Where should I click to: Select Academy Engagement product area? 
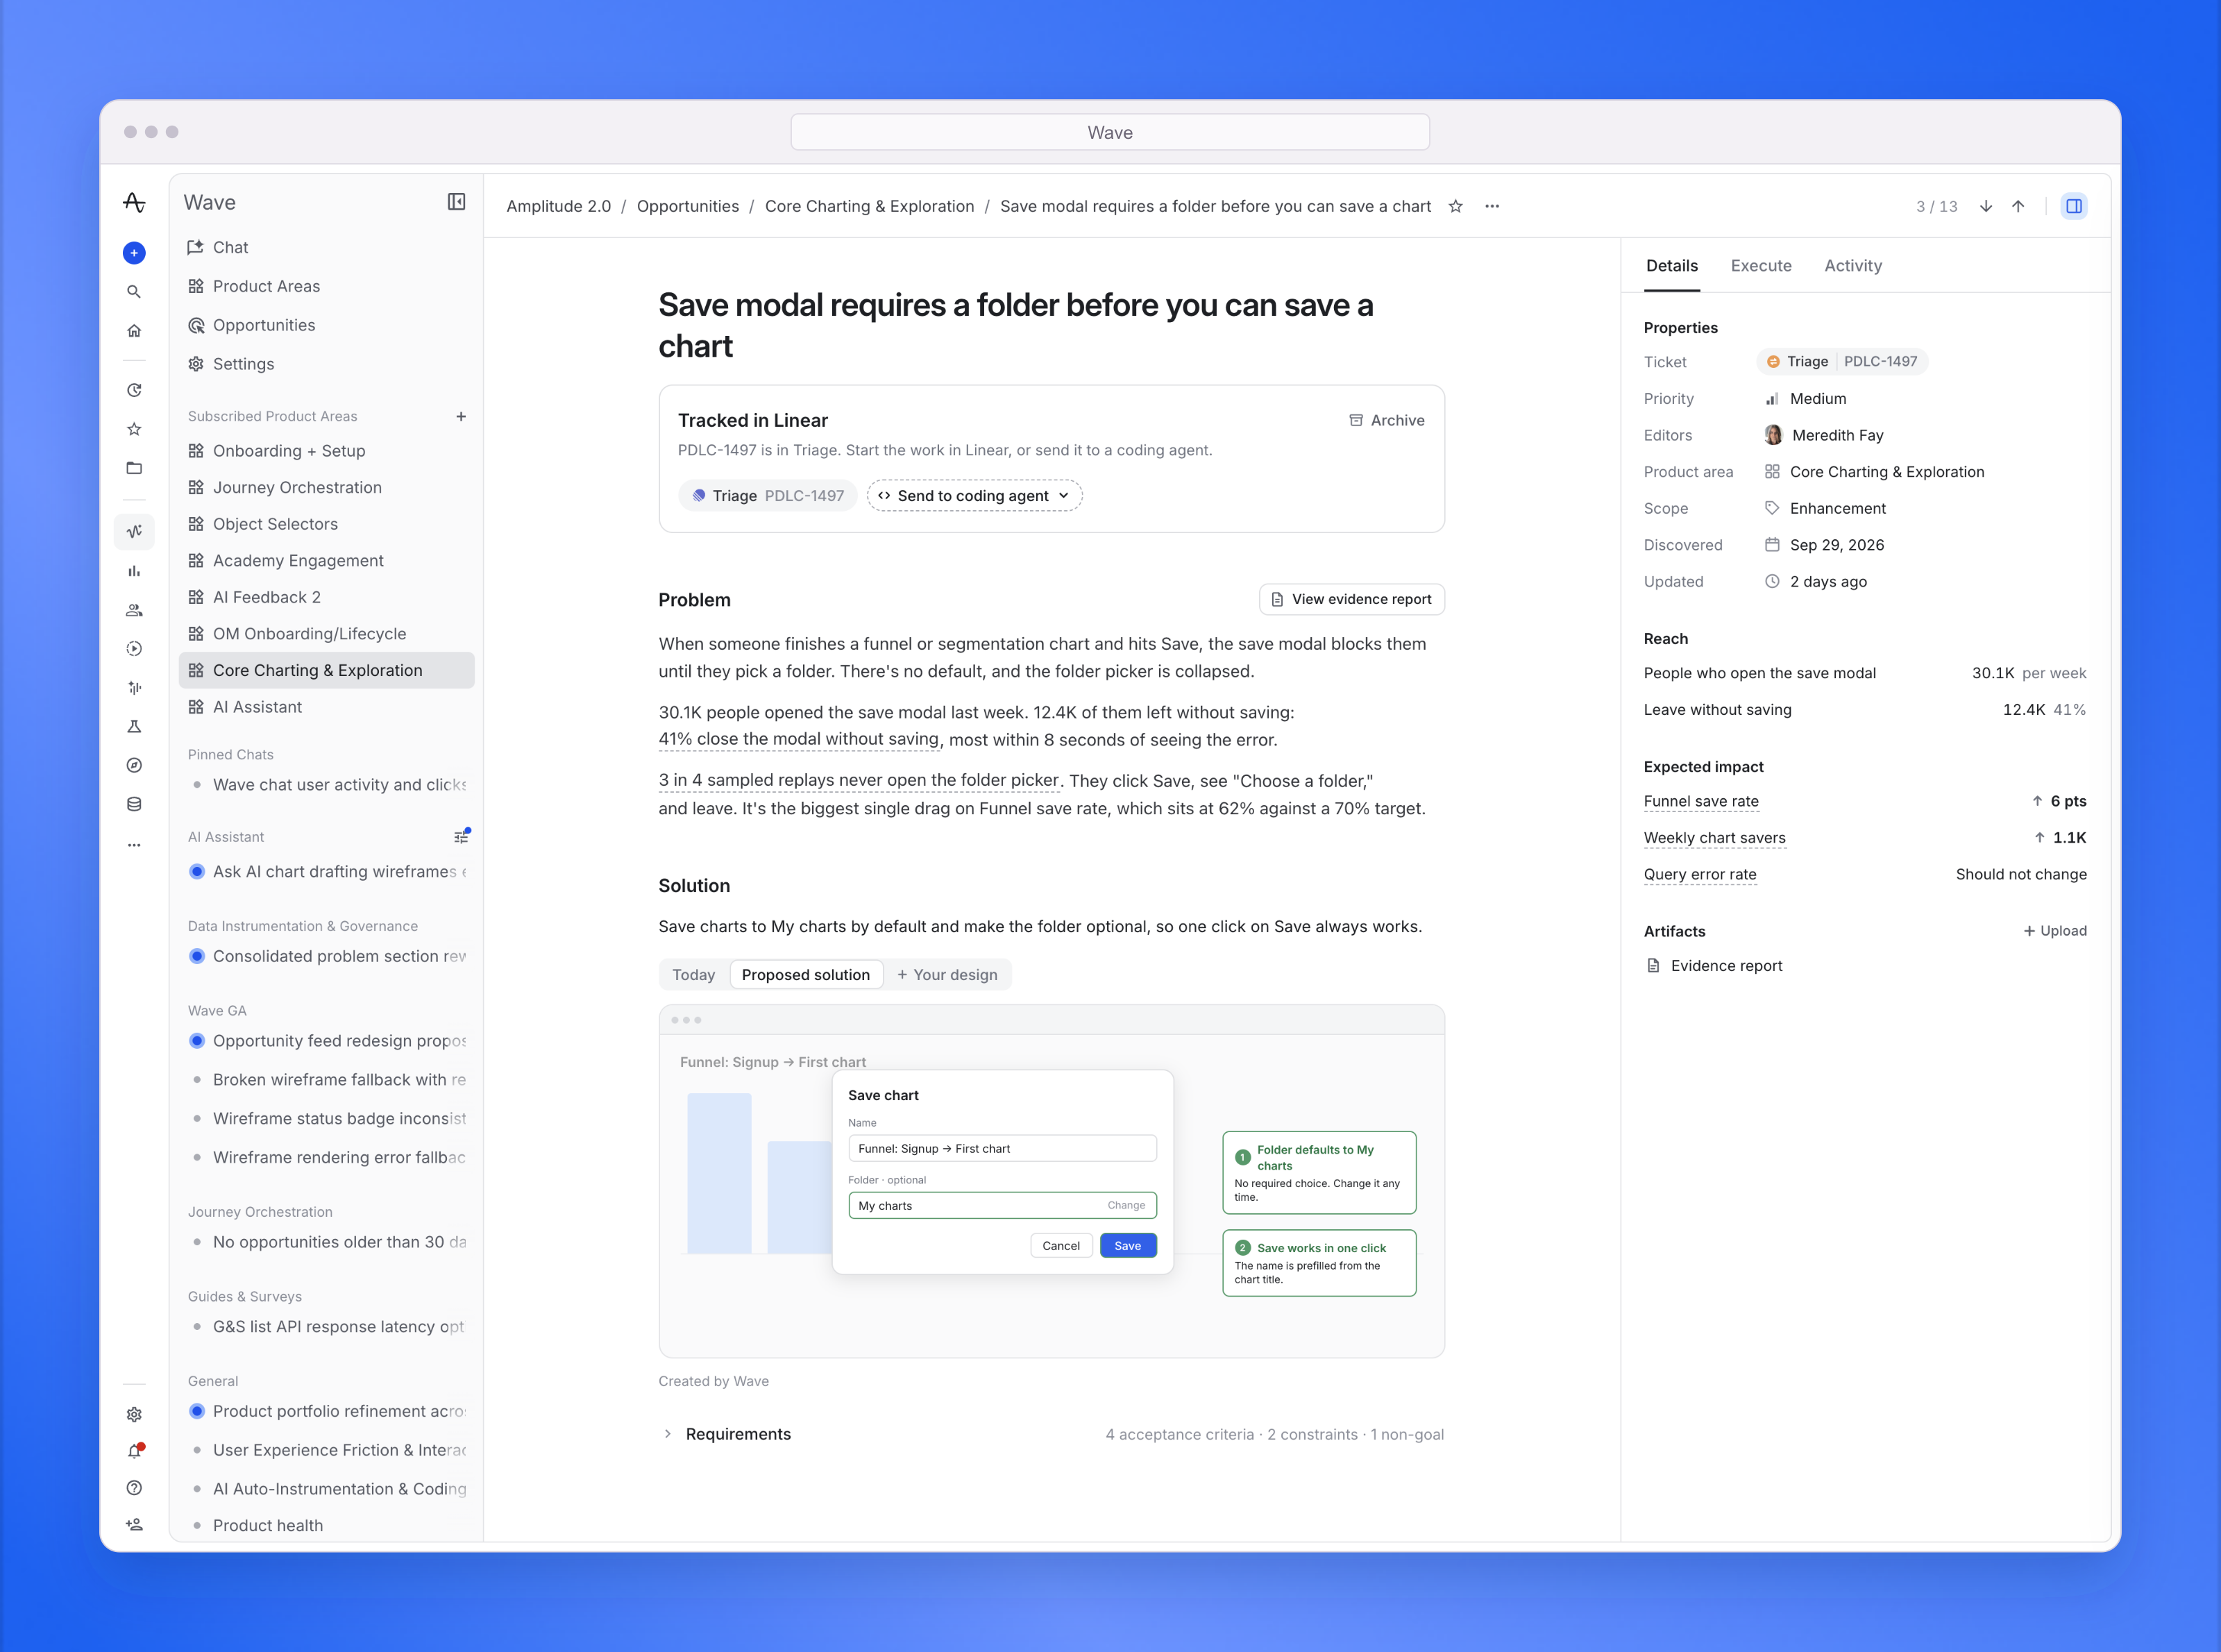[326, 561]
